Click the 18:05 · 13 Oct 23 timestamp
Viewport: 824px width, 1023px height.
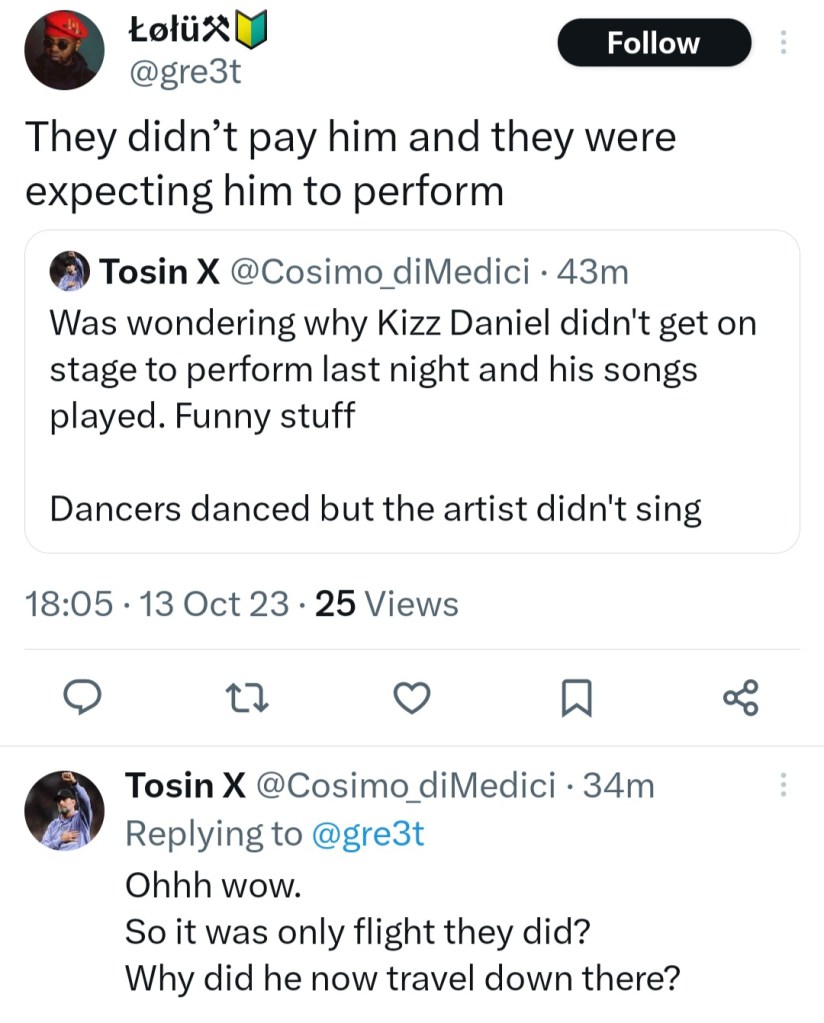[x=156, y=604]
